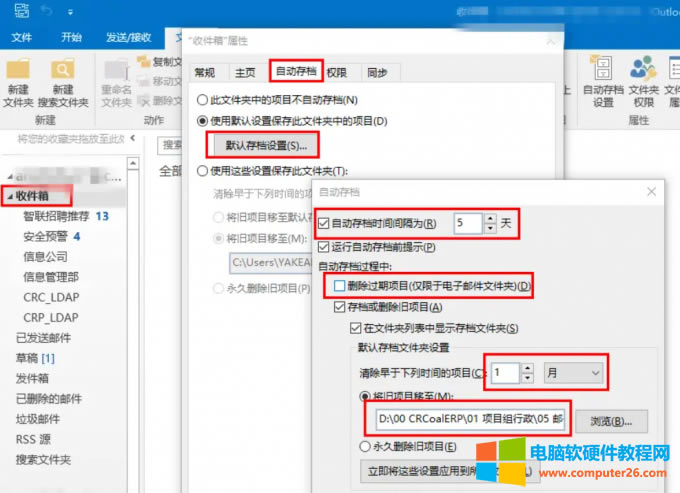
Task: Click the clean-out age number spinner
Action: [506, 373]
